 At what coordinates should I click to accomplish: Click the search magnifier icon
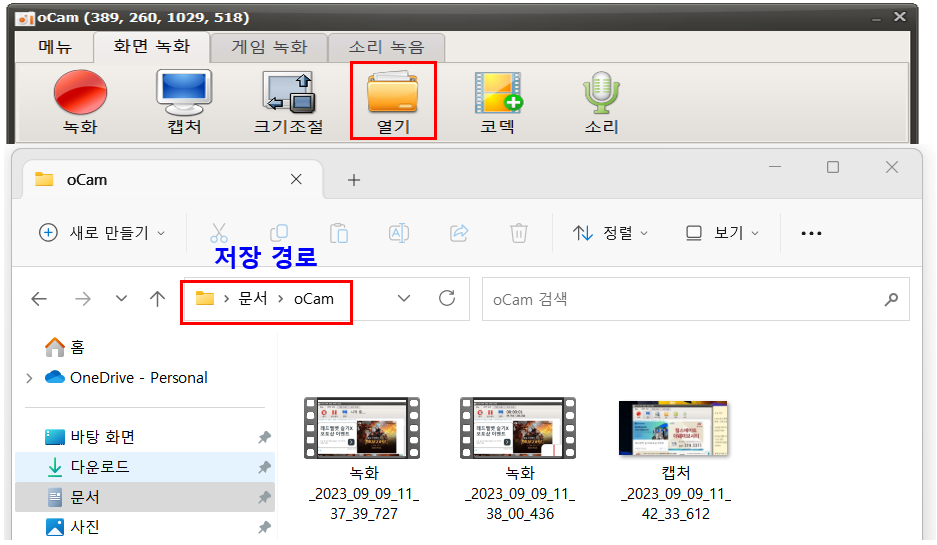pyautogui.click(x=891, y=299)
